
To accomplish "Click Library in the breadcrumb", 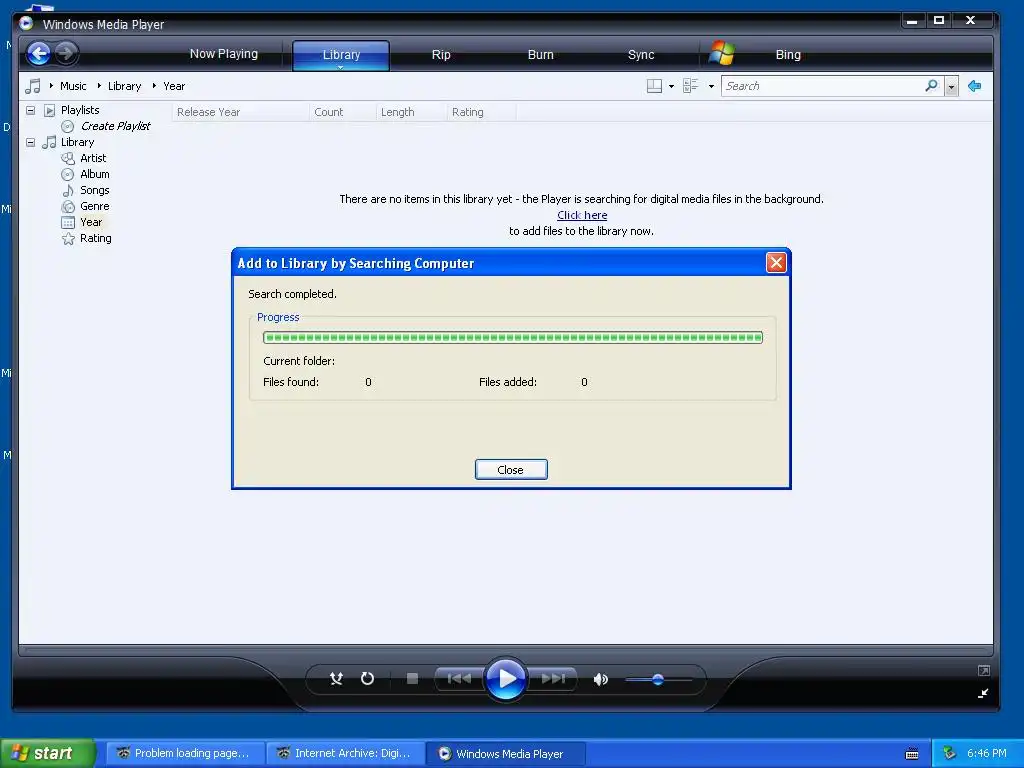I will (x=124, y=86).
